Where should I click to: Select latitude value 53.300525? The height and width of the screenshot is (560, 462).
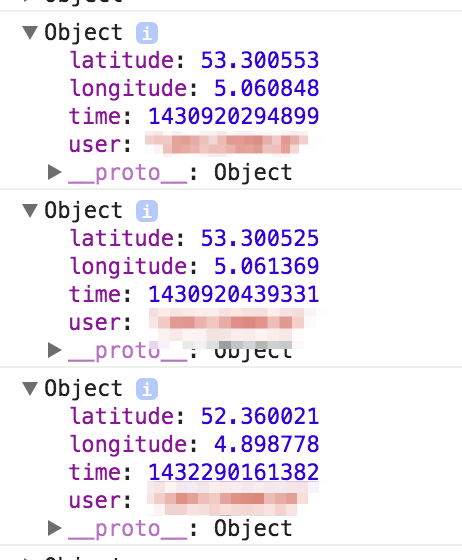(x=260, y=238)
